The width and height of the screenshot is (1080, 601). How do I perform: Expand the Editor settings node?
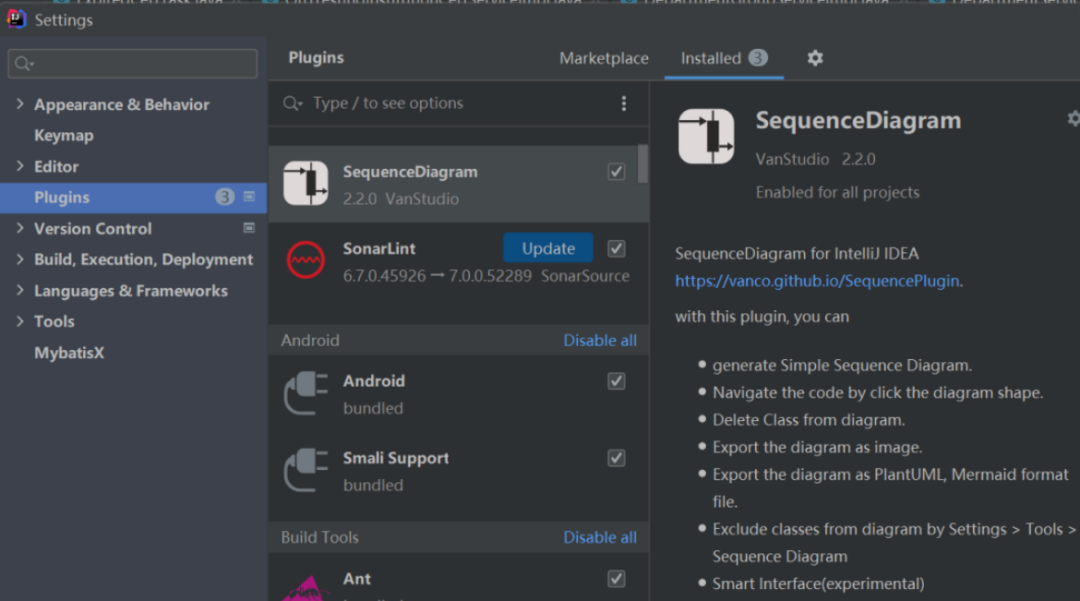20,166
